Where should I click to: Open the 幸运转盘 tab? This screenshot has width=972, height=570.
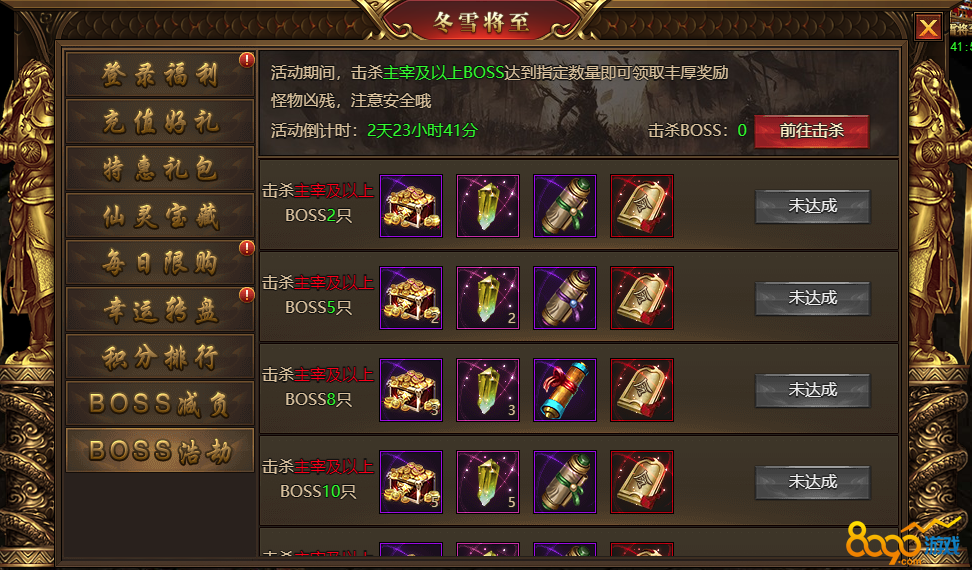[x=160, y=309]
